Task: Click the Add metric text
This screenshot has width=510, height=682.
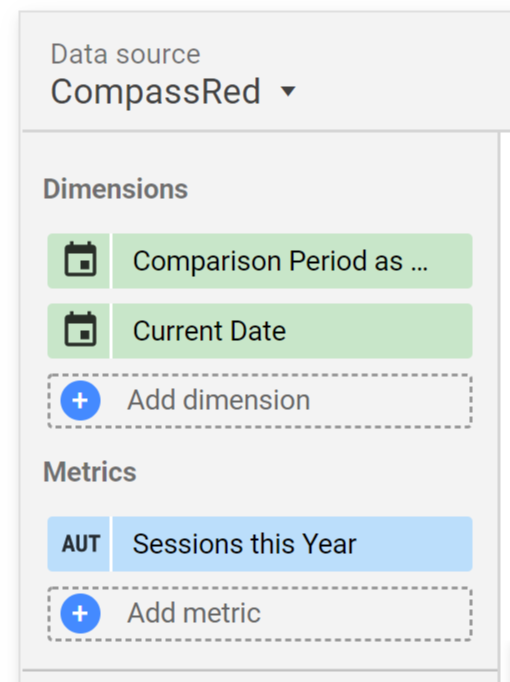Action: click(x=194, y=613)
